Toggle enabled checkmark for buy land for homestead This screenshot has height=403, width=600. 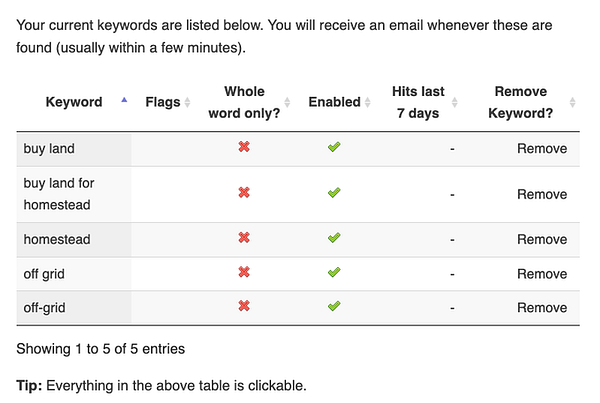[334, 192]
